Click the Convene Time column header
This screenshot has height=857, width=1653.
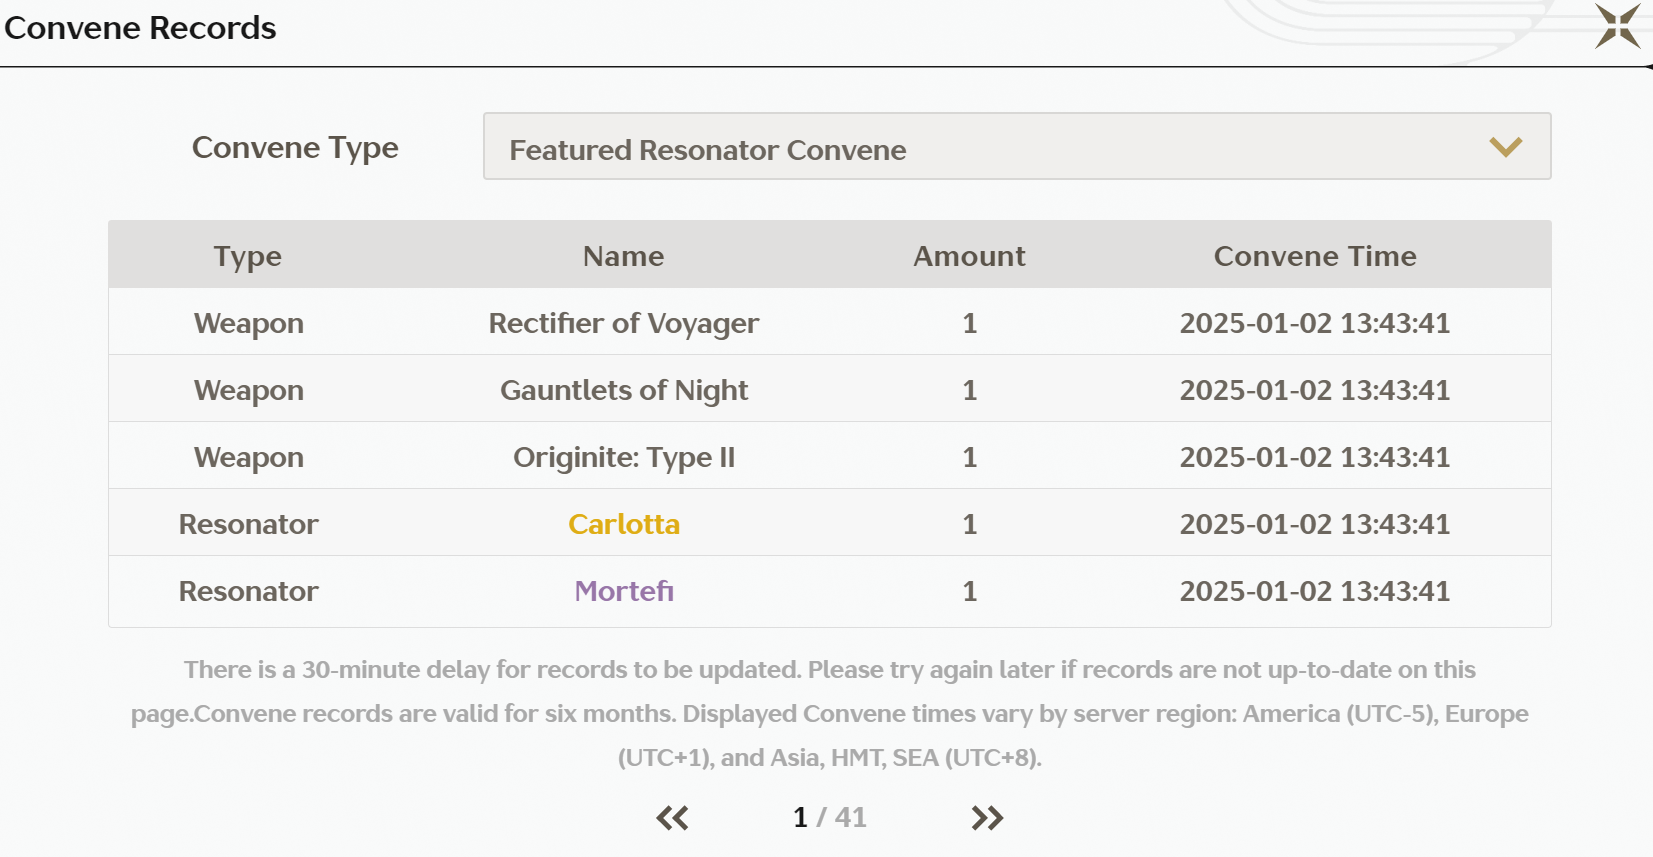pos(1315,256)
